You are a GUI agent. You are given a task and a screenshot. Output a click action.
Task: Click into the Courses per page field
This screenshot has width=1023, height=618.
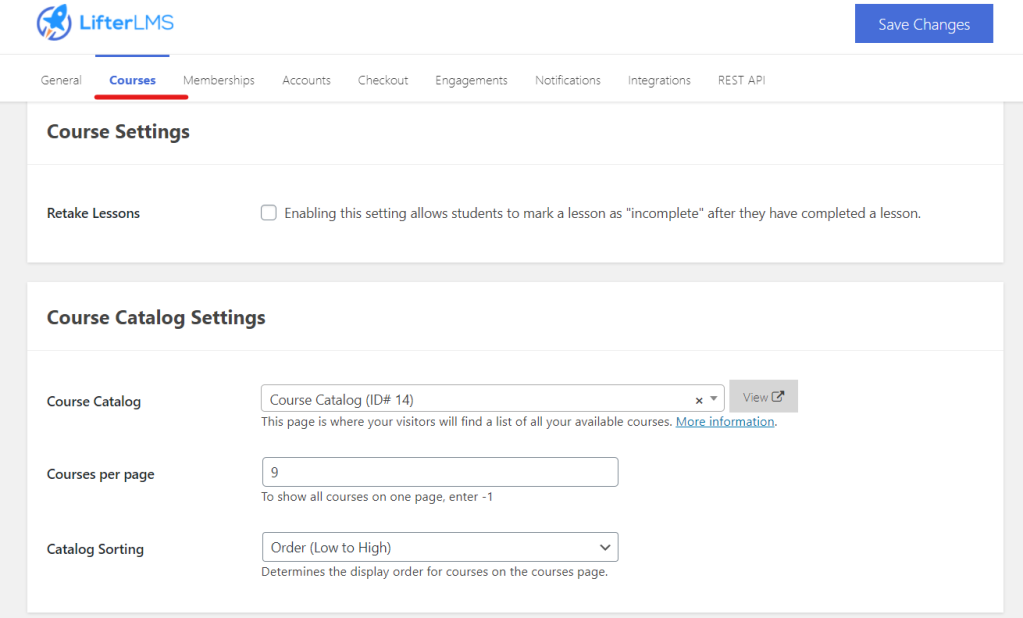tap(439, 472)
